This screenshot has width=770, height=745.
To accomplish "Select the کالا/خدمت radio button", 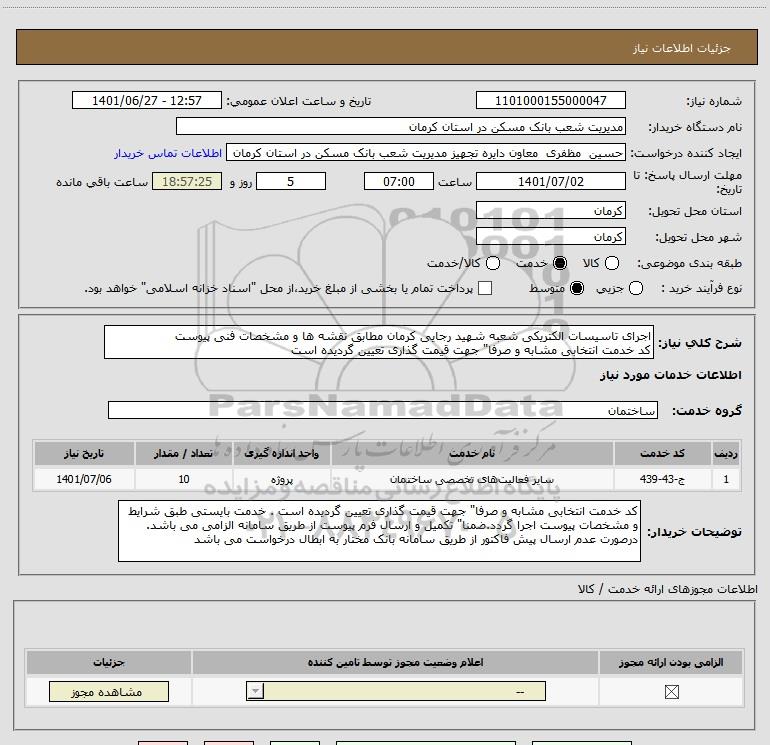I will [493, 263].
